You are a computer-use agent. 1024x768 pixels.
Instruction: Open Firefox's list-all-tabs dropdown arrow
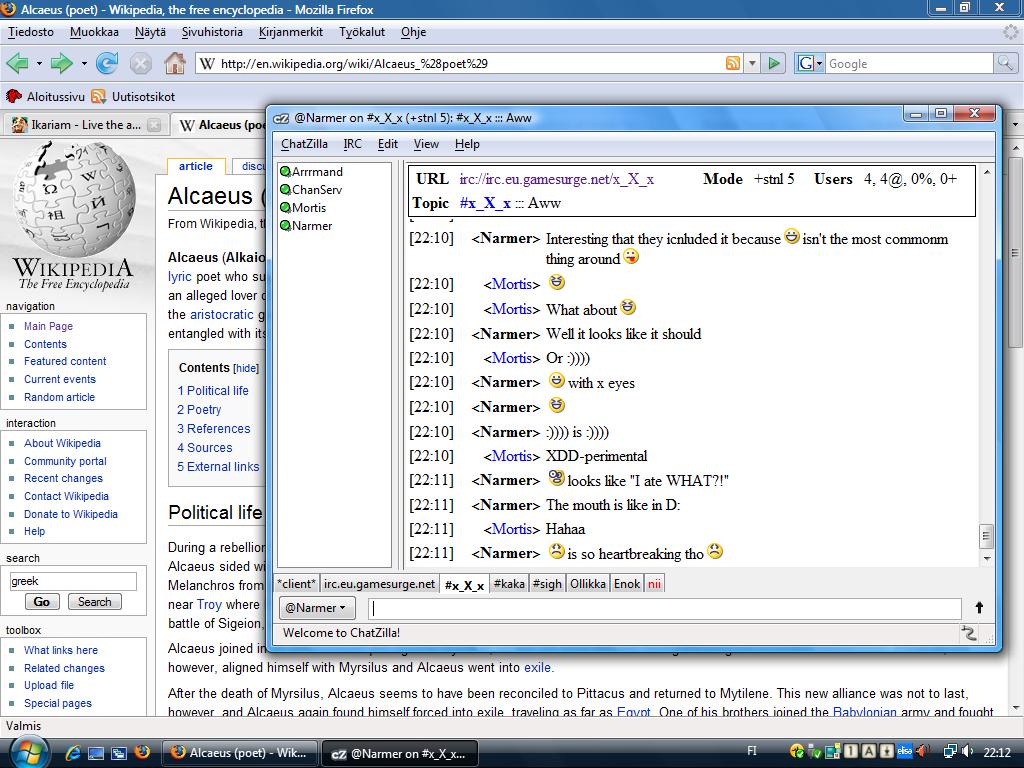tap(1015, 124)
